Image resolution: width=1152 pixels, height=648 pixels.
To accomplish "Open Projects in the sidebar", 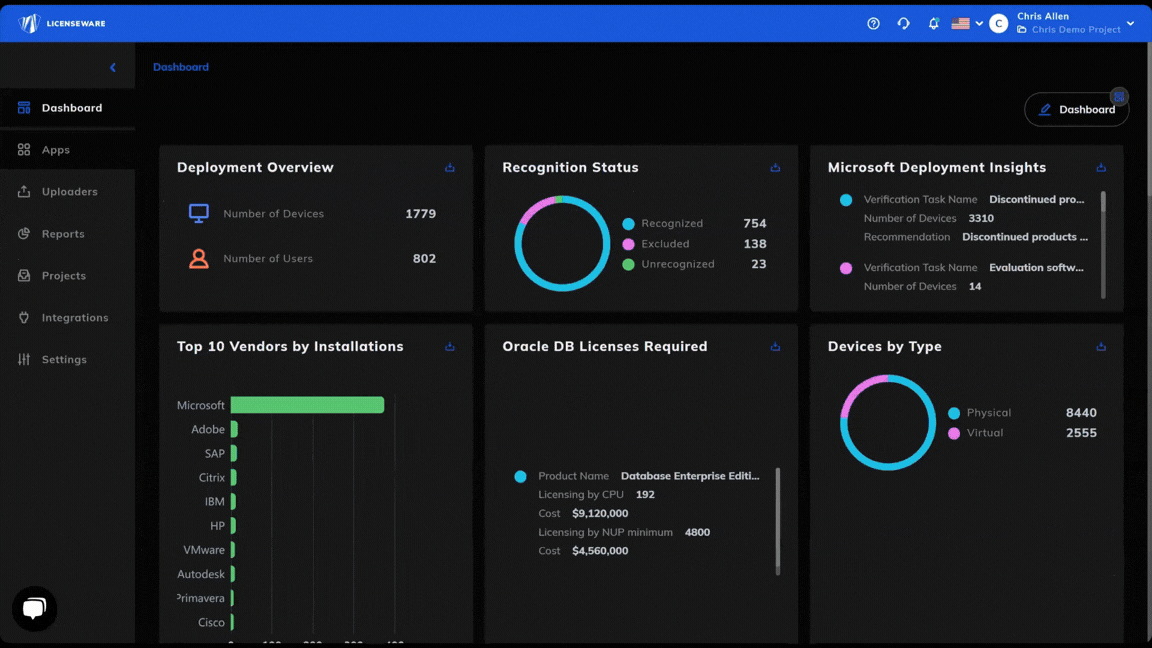I will [68, 276].
